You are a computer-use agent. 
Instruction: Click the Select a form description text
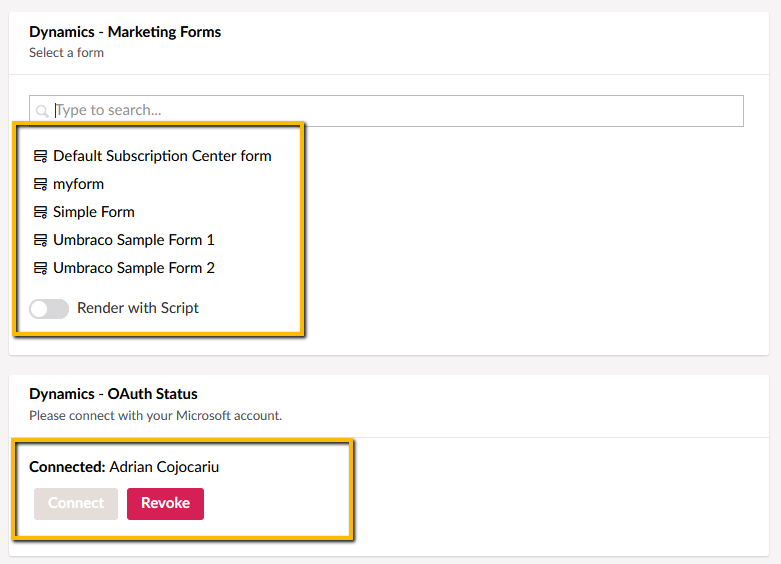click(x=66, y=52)
